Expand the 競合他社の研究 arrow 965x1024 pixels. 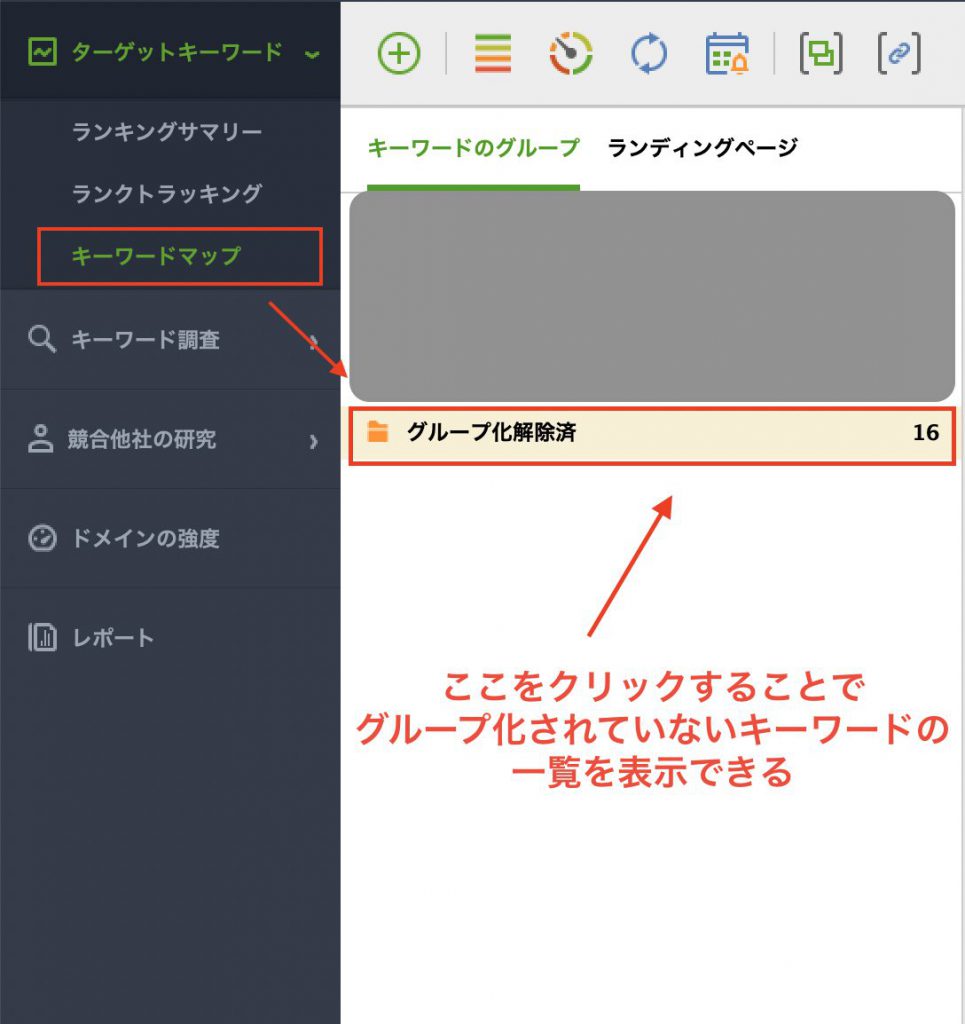tap(313, 441)
